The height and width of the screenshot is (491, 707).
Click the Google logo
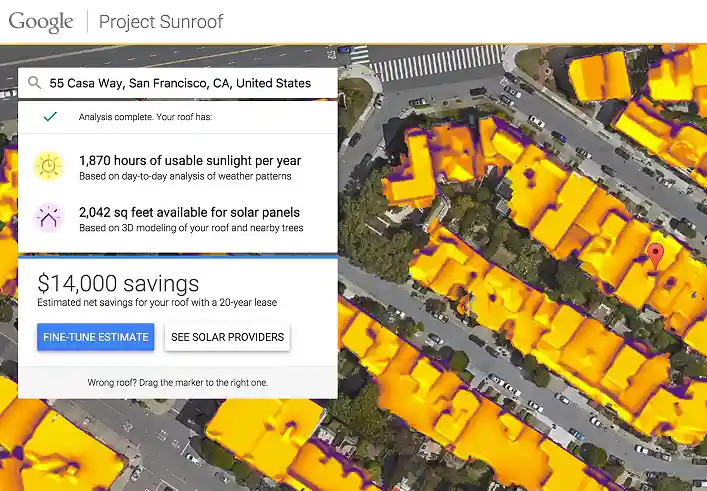click(41, 22)
